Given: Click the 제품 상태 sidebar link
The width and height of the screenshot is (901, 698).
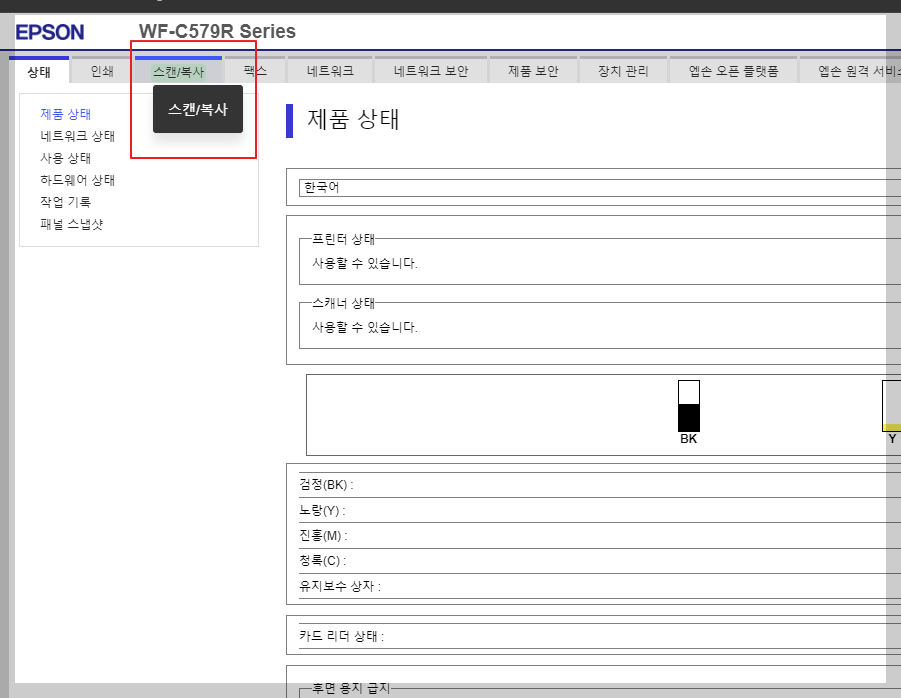Looking at the screenshot, I should 66,114.
